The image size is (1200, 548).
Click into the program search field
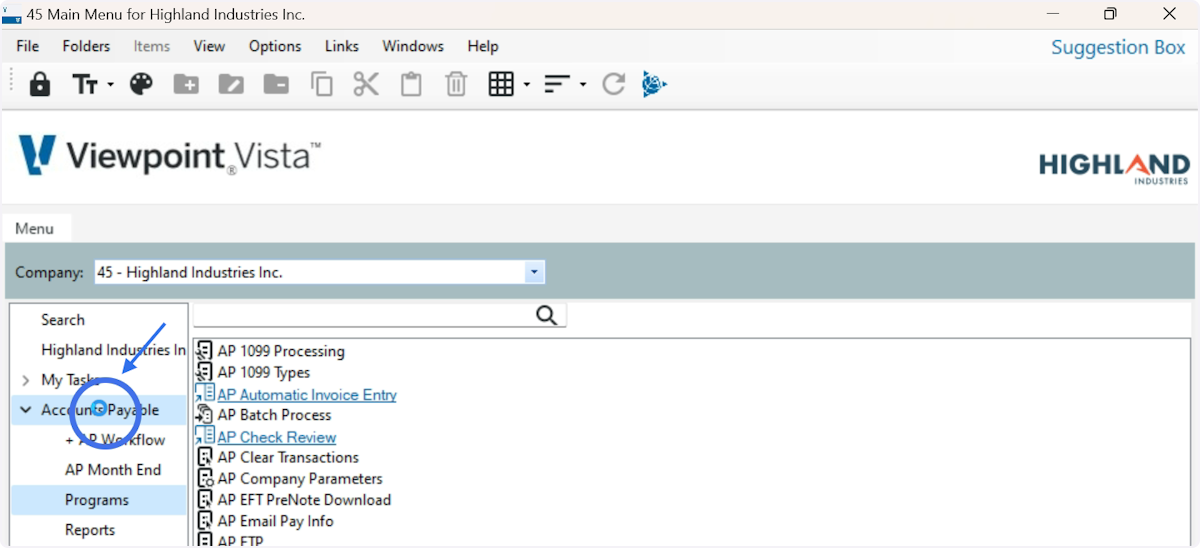pos(365,316)
